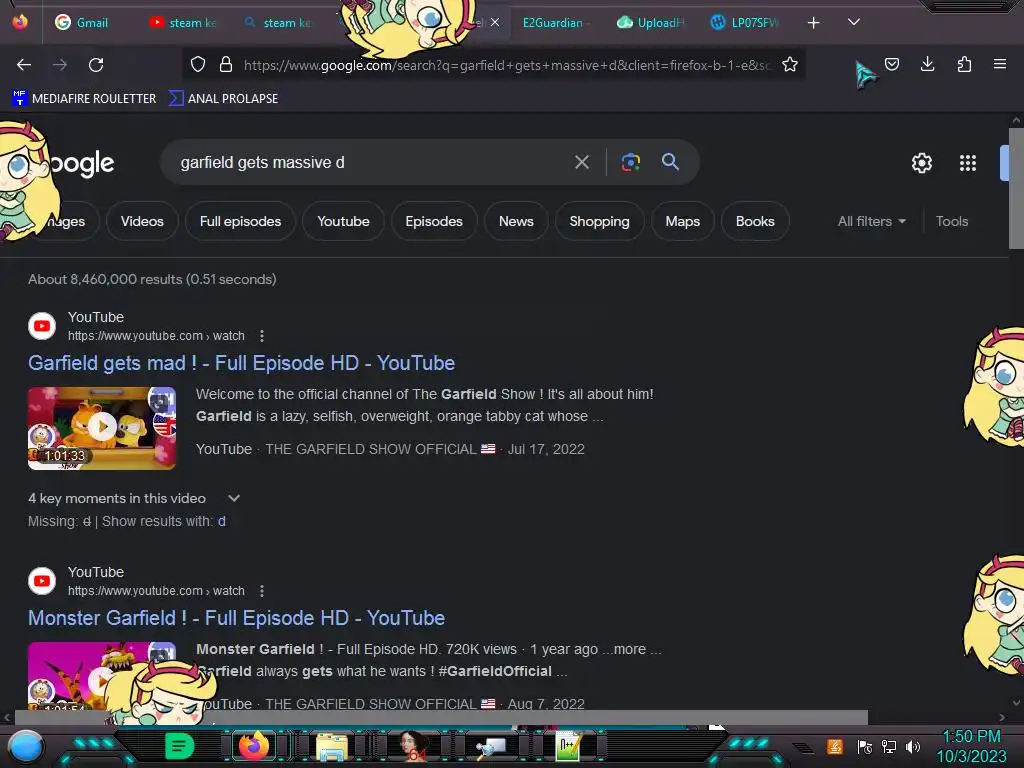Open network icon in system tray
Image resolution: width=1024 pixels, height=768 pixels.
tap(889, 746)
